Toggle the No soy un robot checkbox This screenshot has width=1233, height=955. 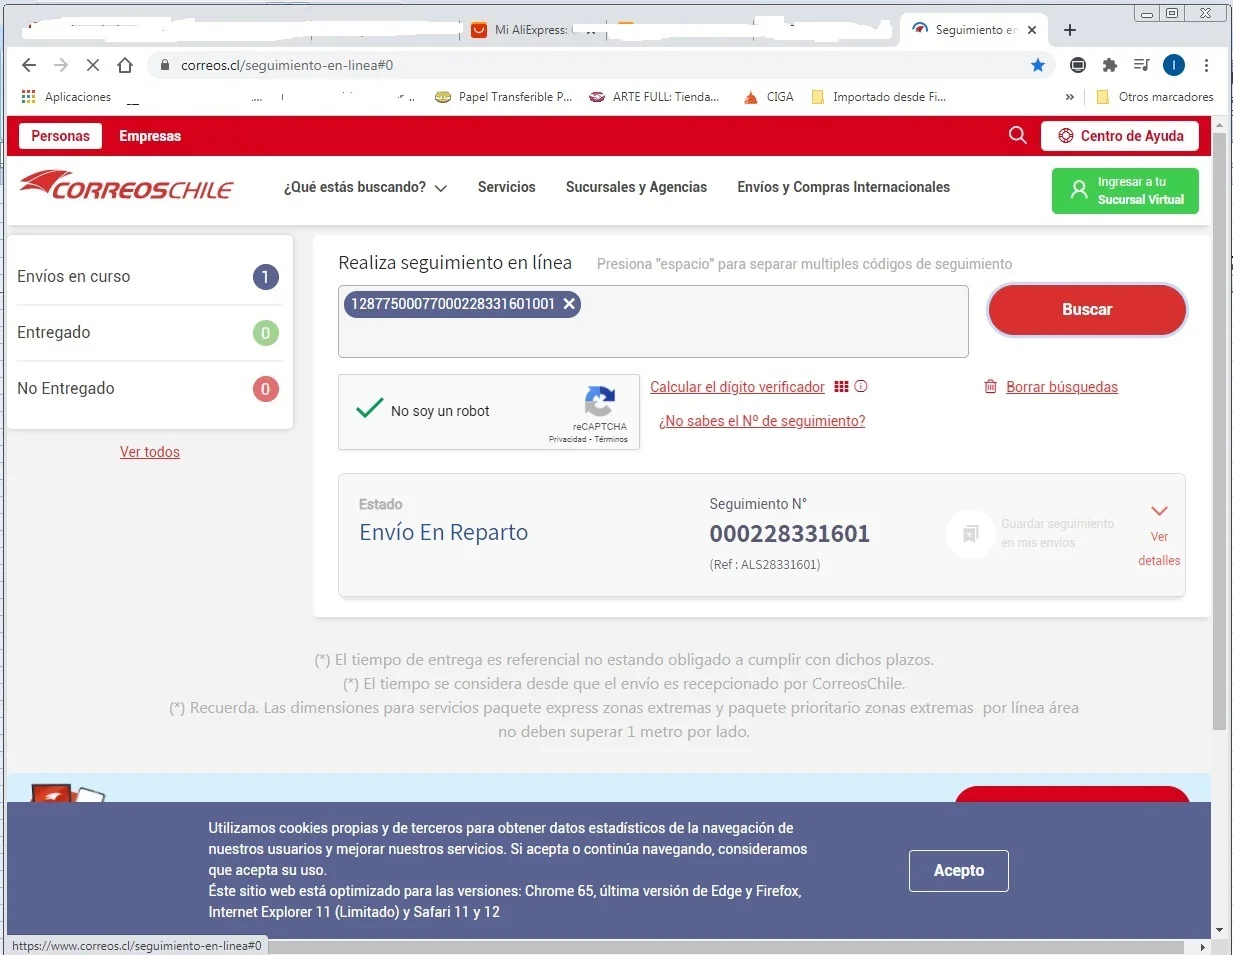(x=370, y=409)
